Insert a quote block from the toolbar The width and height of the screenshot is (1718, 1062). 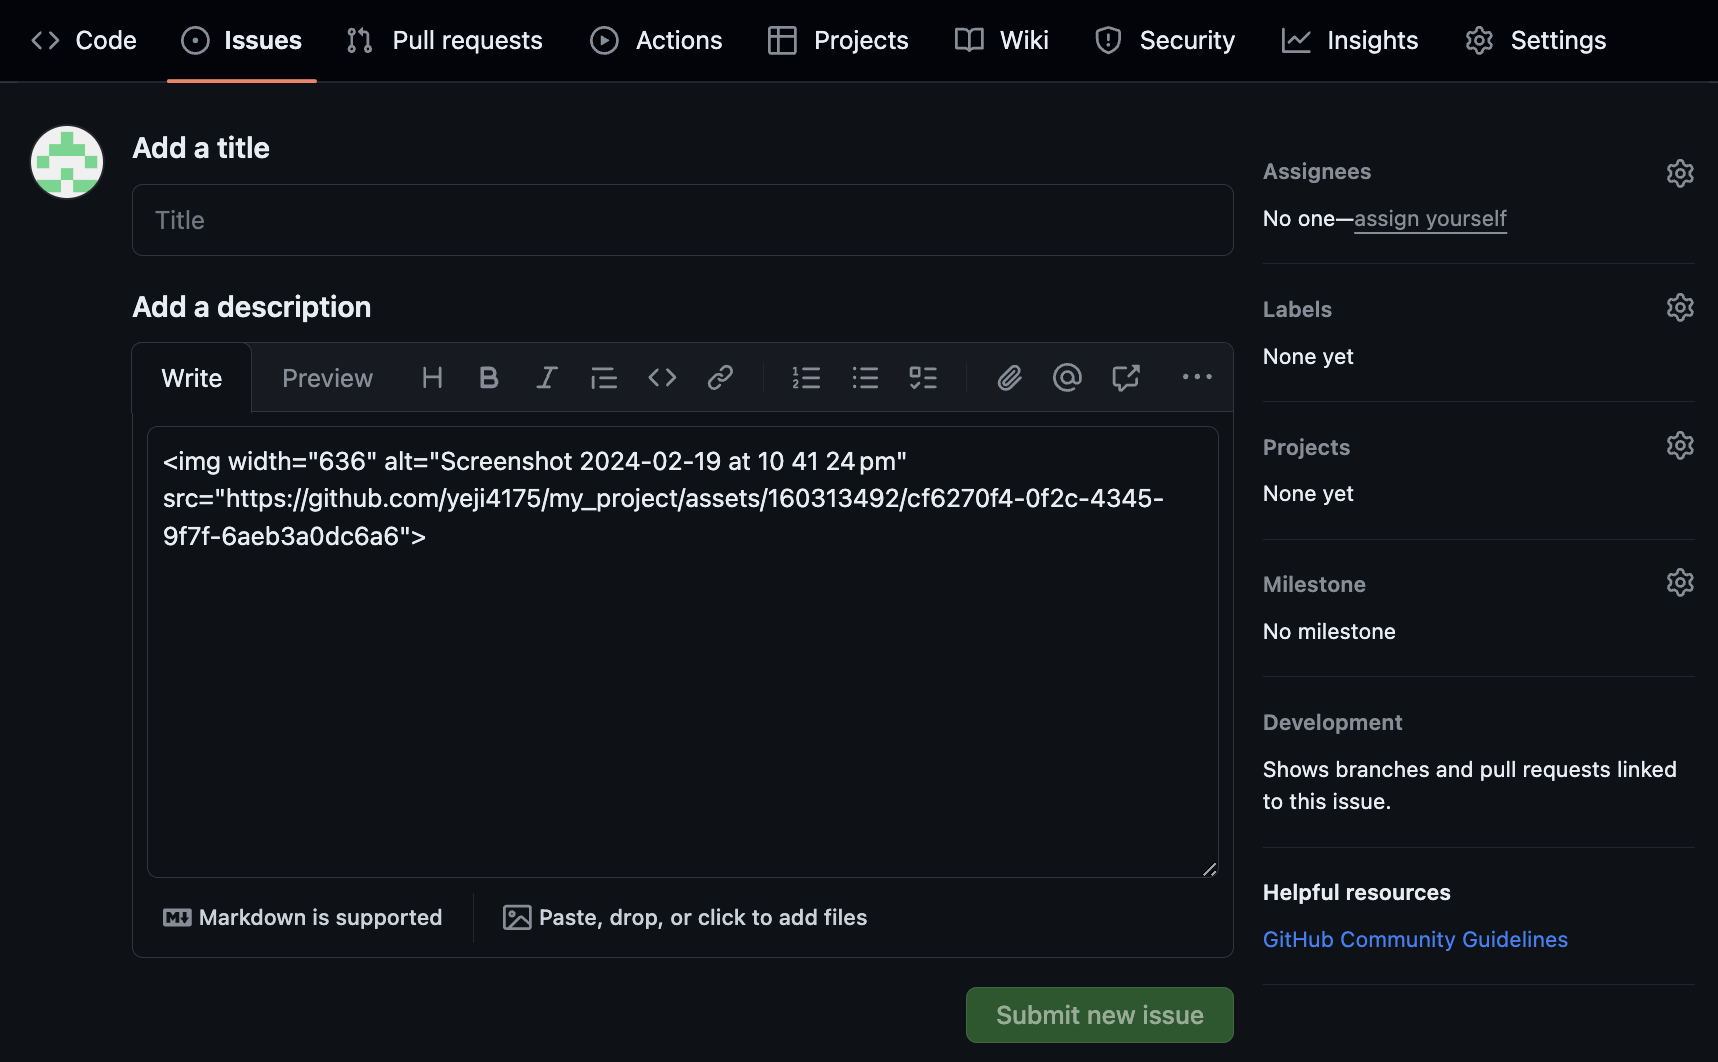604,378
